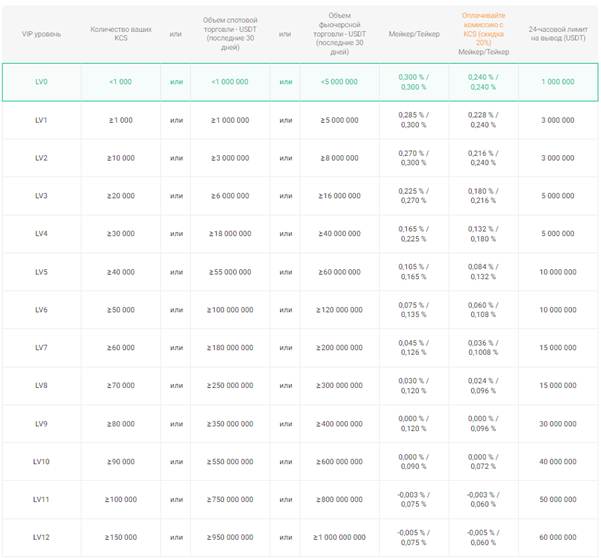Click the "Количество ваших KCS" column header

(121, 34)
